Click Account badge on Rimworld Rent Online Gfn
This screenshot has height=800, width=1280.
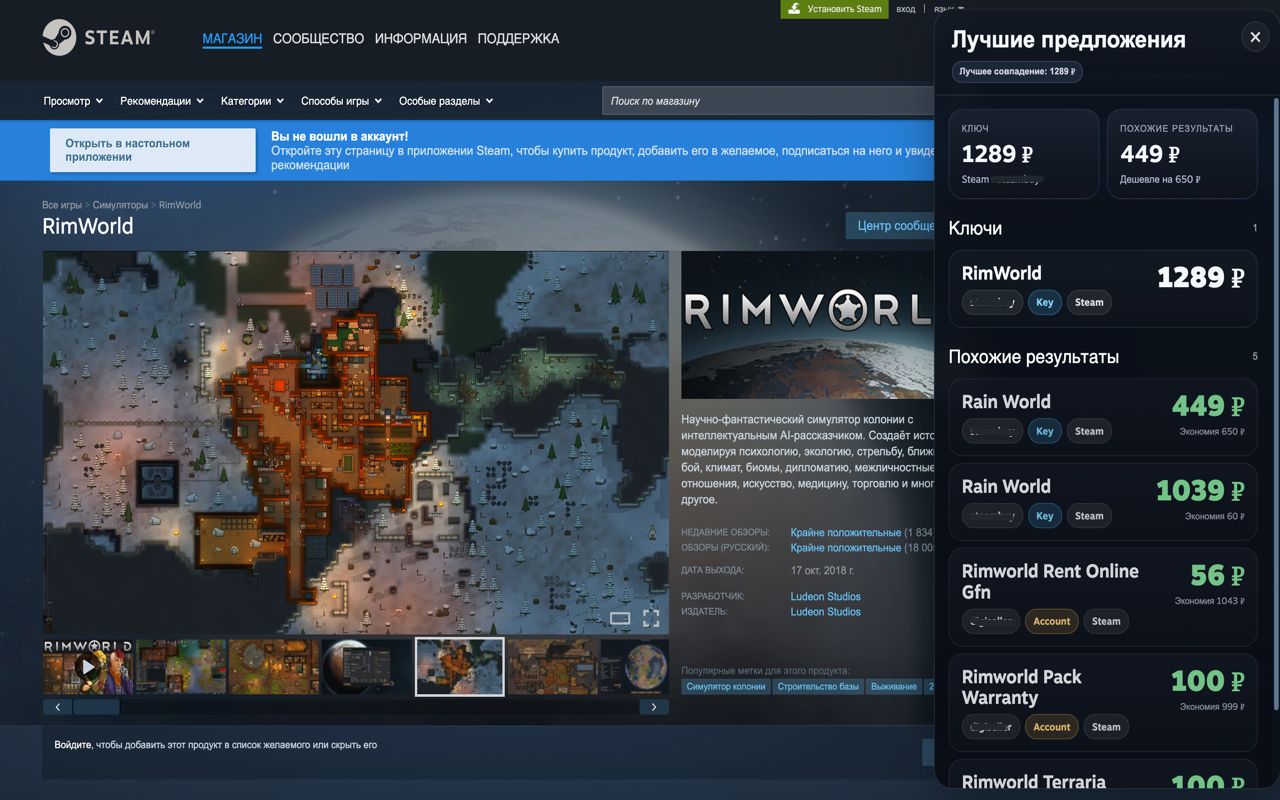[1052, 621]
